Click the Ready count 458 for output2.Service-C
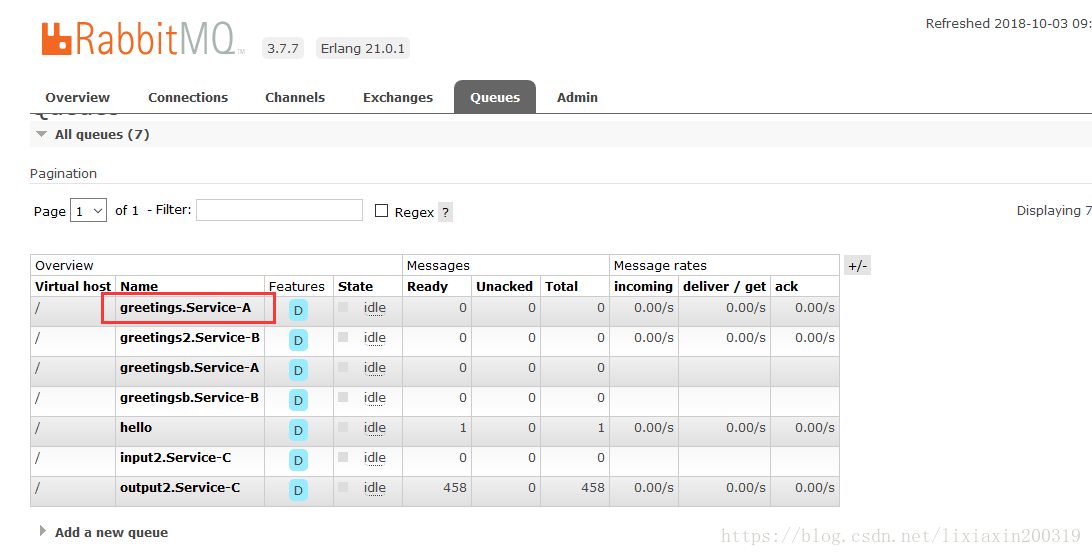 [455, 488]
